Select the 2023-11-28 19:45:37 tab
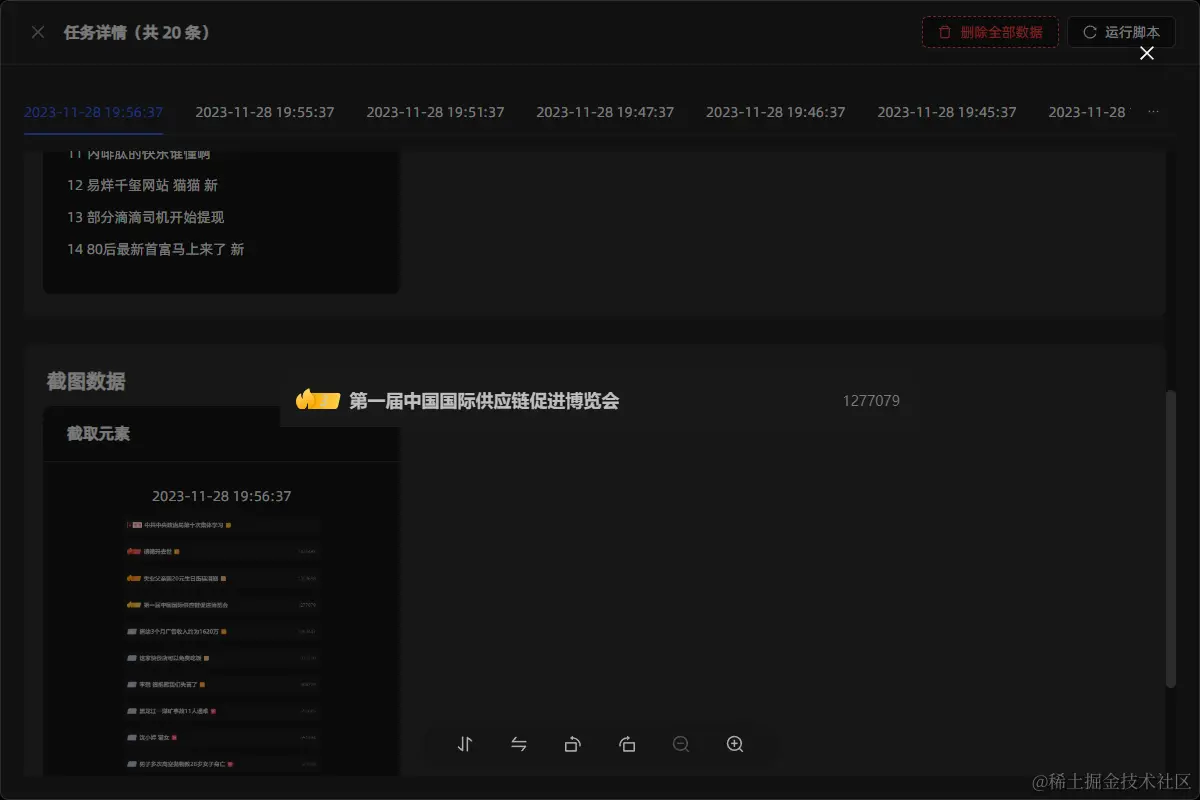Screen dimensions: 1200x800 tap(947, 112)
